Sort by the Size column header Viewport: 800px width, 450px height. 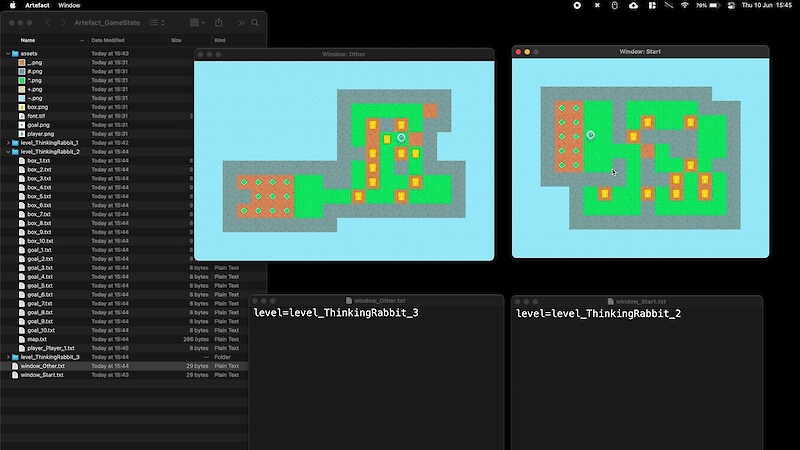click(176, 40)
